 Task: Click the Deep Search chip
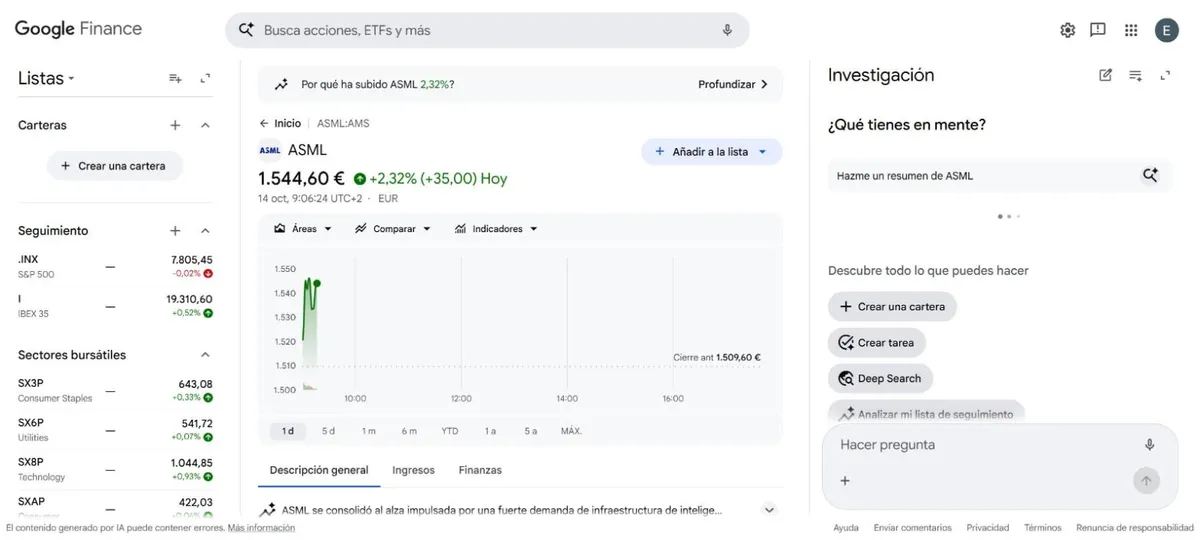coord(880,379)
